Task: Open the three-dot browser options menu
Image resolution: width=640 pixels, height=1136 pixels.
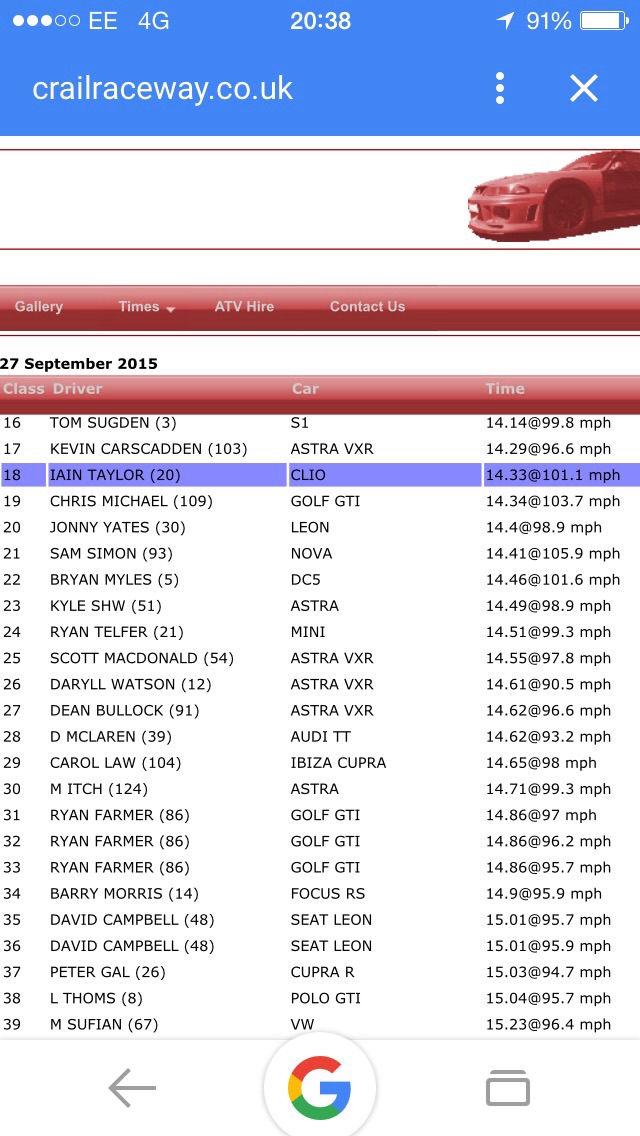Action: [x=500, y=88]
